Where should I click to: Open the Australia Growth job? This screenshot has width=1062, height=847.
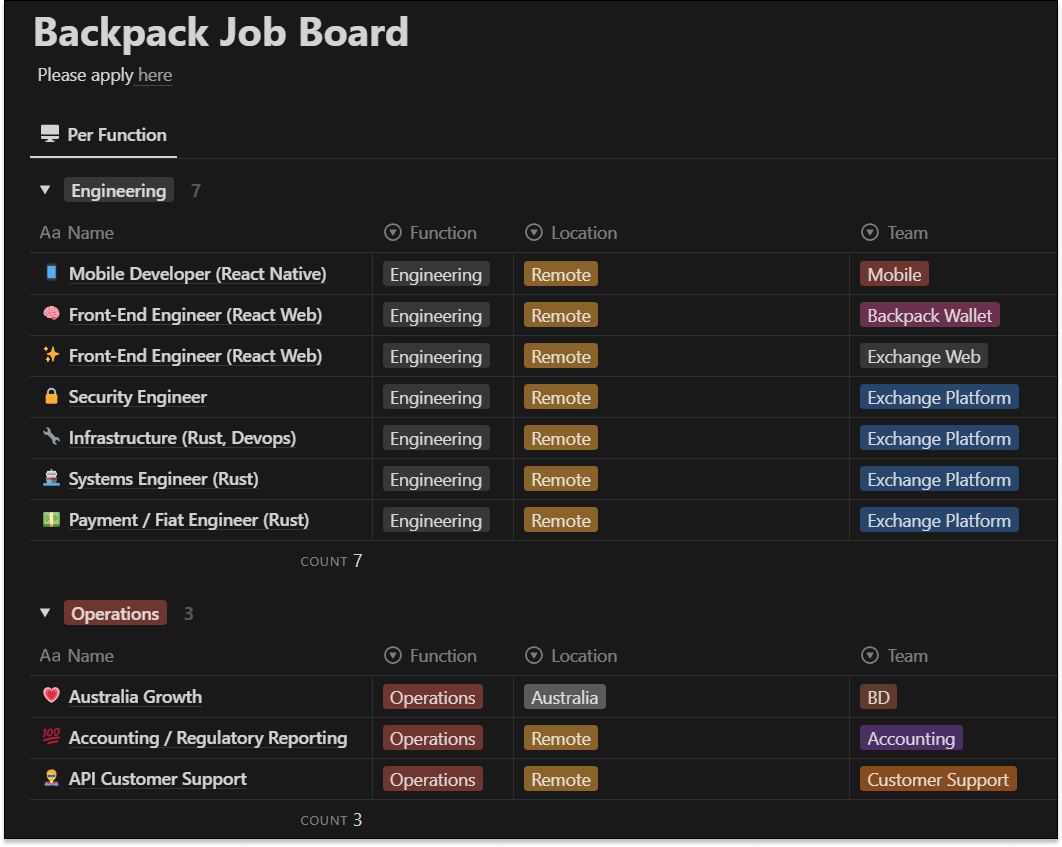click(135, 697)
